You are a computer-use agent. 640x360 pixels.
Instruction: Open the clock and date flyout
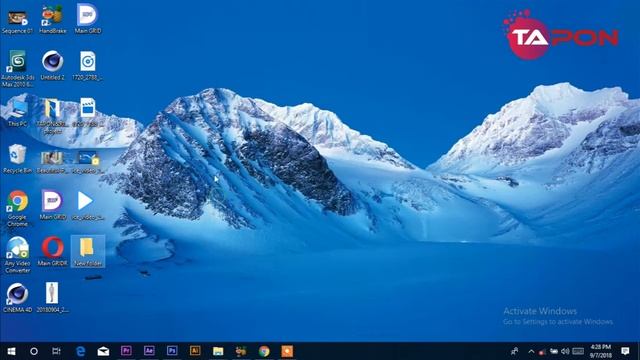point(601,351)
